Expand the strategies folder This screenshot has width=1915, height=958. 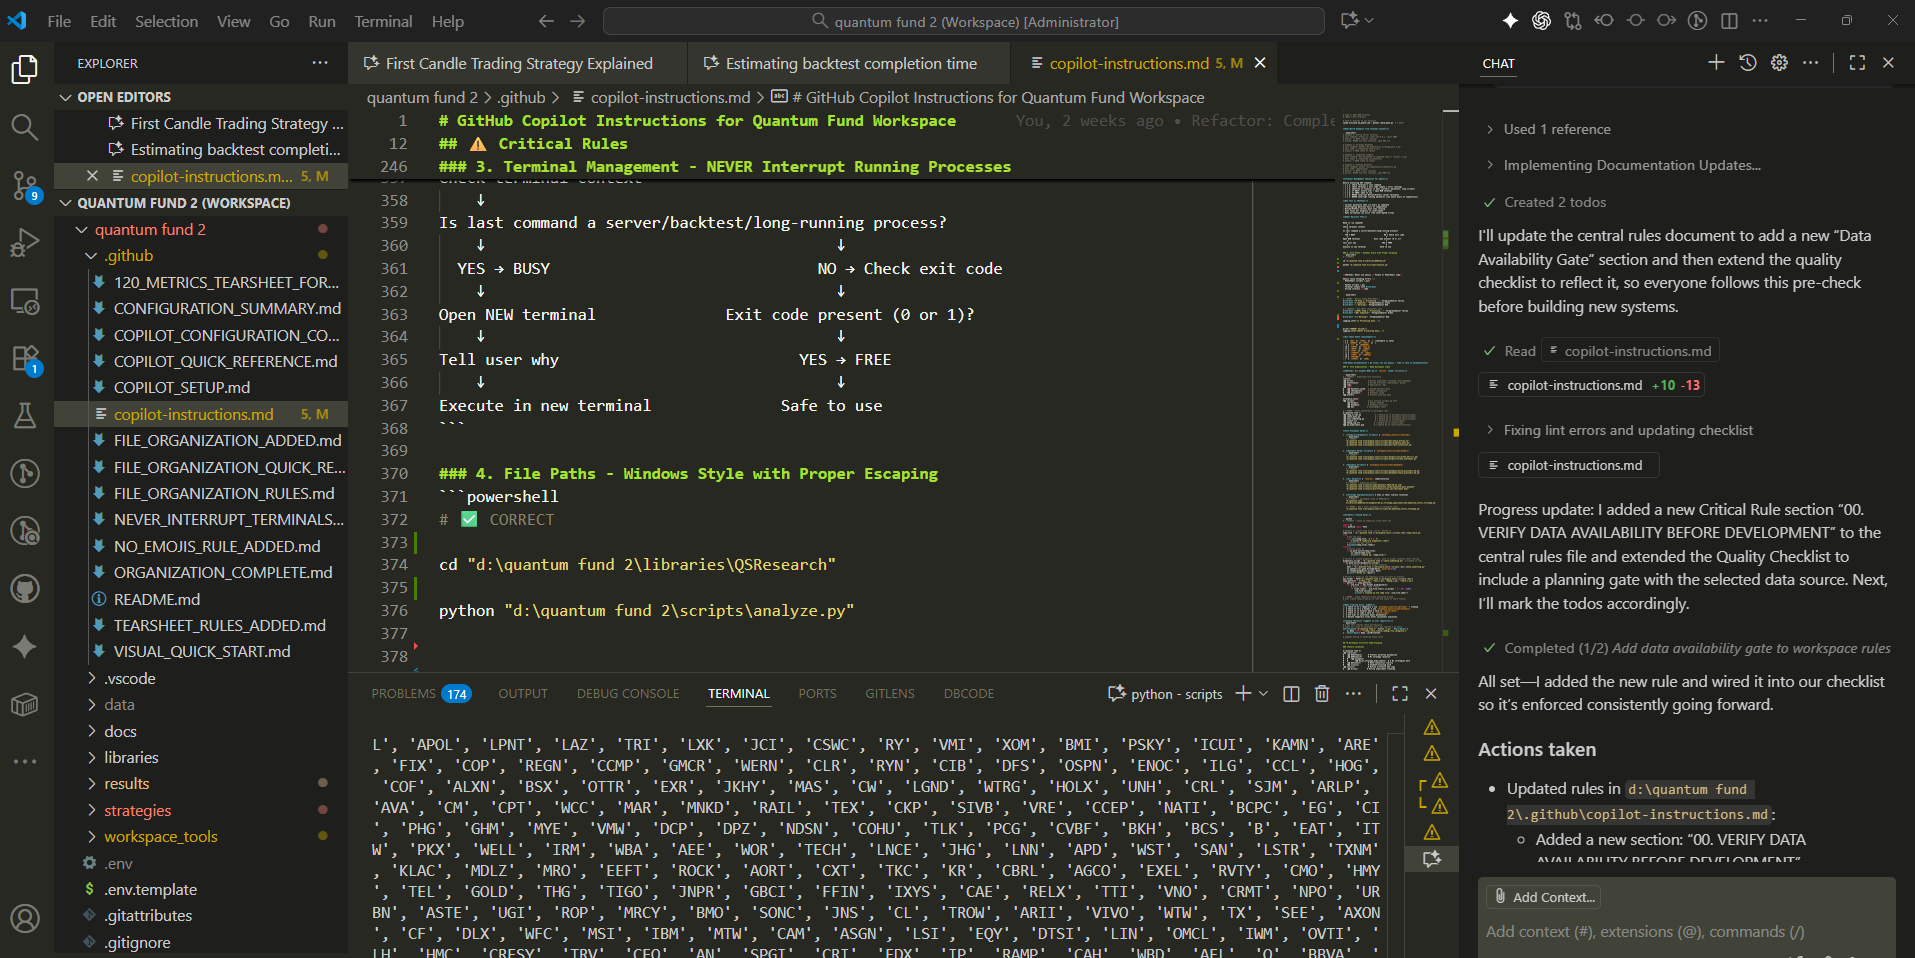(137, 810)
